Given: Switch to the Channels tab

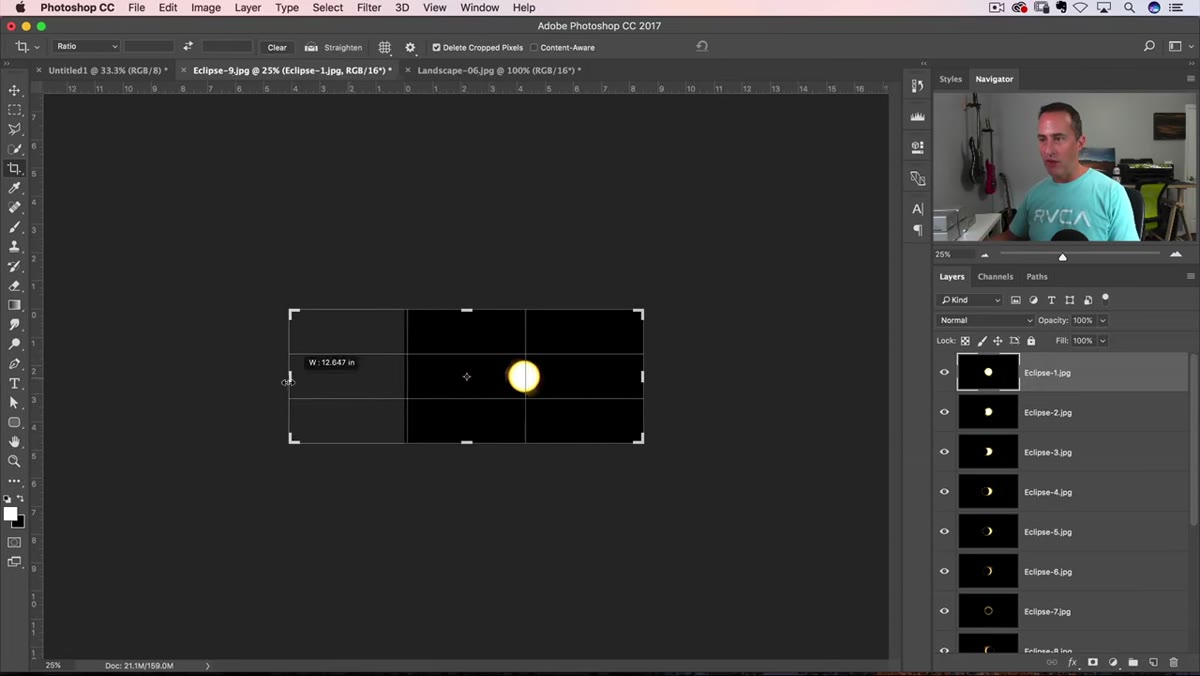Looking at the screenshot, I should click(995, 276).
